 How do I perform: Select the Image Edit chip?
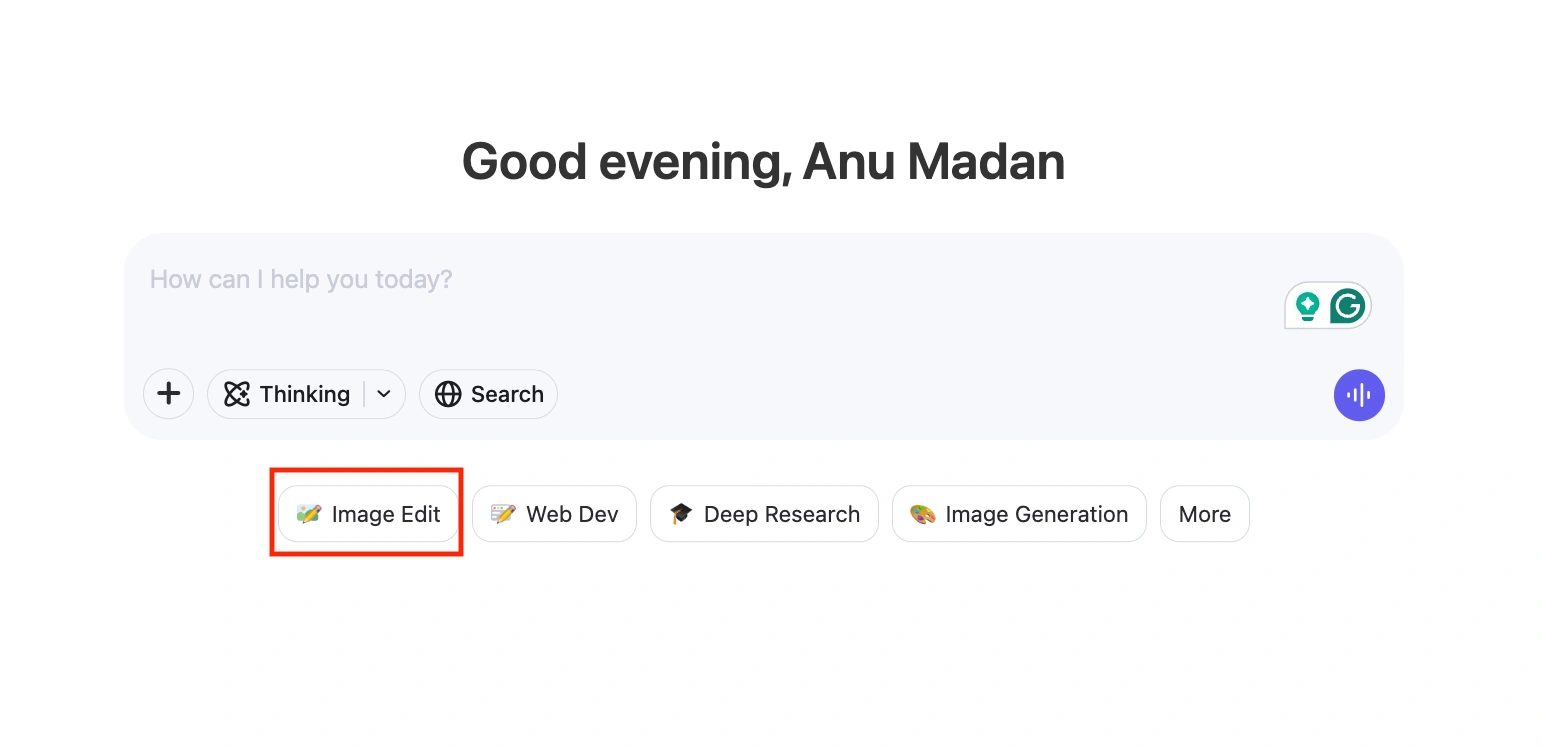pos(368,514)
